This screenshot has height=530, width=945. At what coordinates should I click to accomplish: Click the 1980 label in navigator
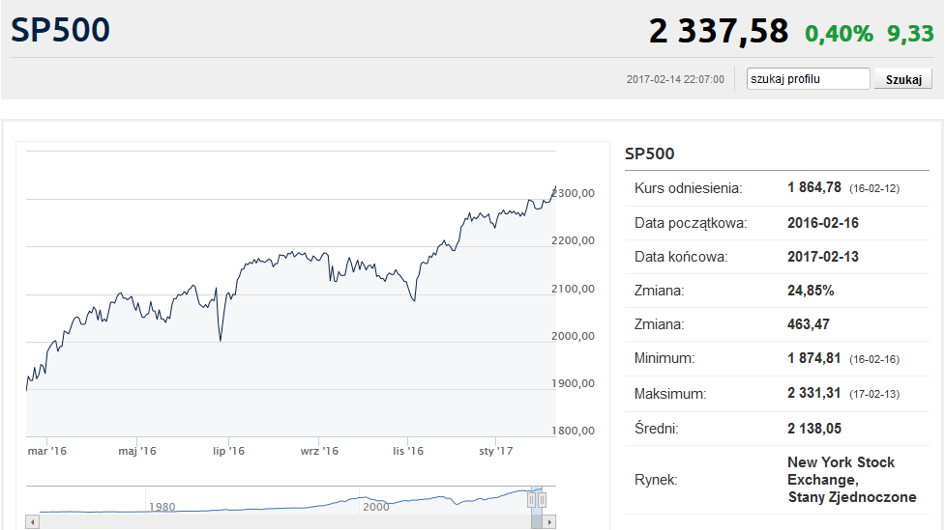pos(162,507)
